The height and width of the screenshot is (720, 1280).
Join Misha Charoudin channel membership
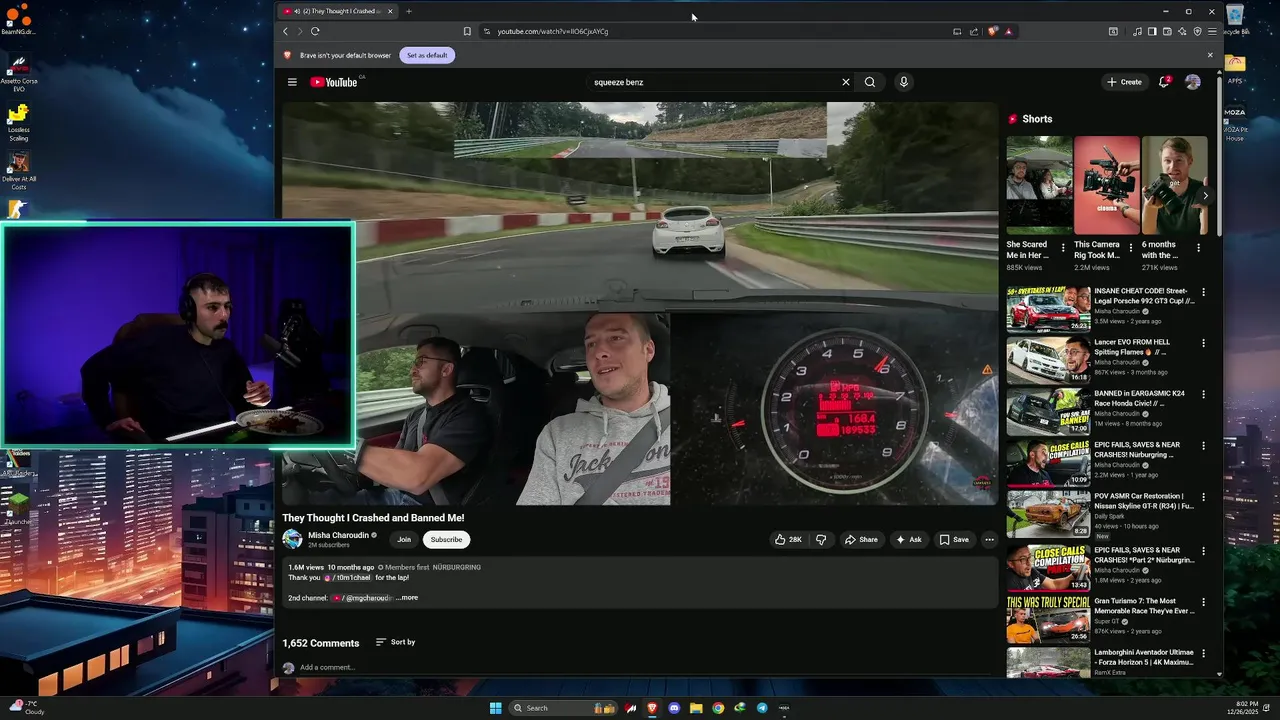coord(404,539)
